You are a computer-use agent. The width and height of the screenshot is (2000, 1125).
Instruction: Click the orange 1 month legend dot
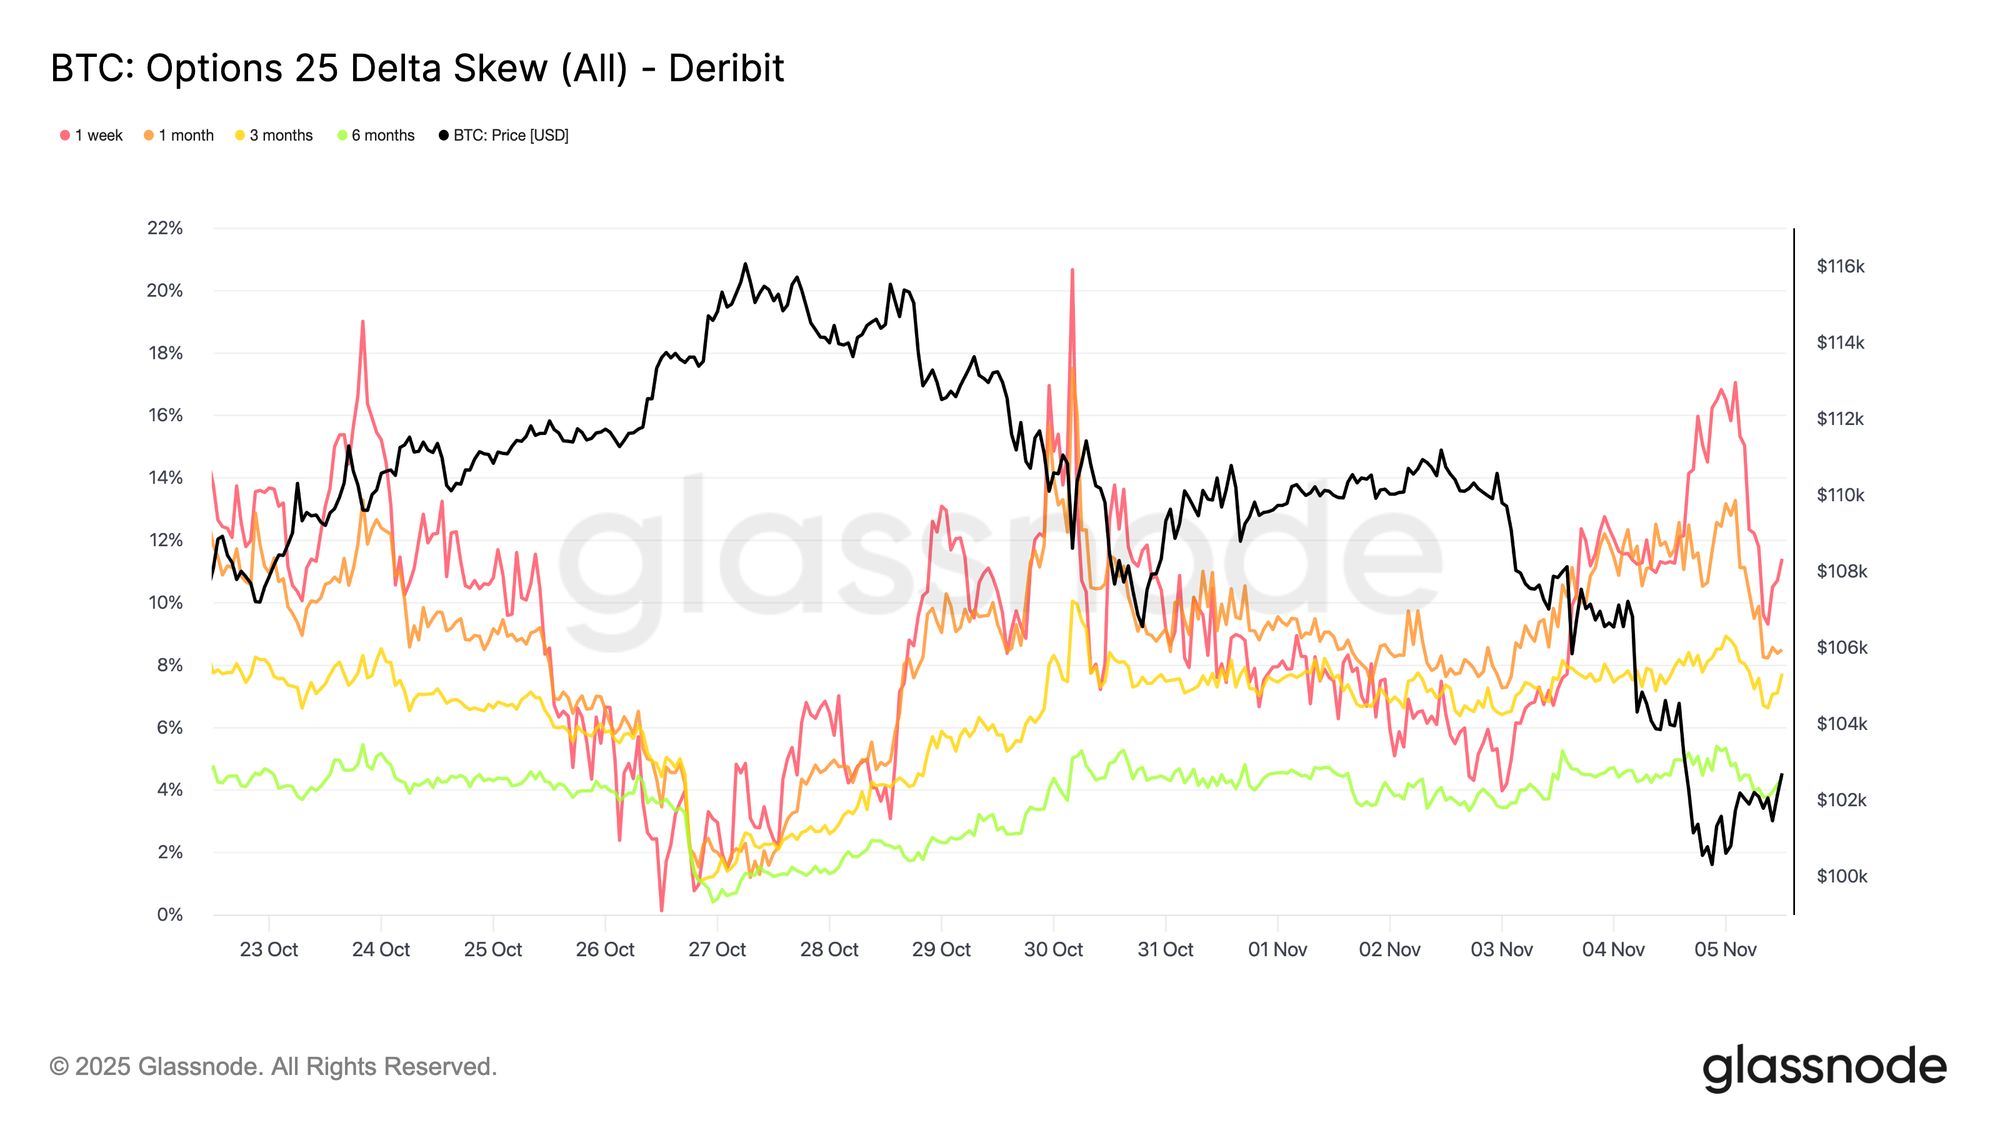(x=149, y=136)
